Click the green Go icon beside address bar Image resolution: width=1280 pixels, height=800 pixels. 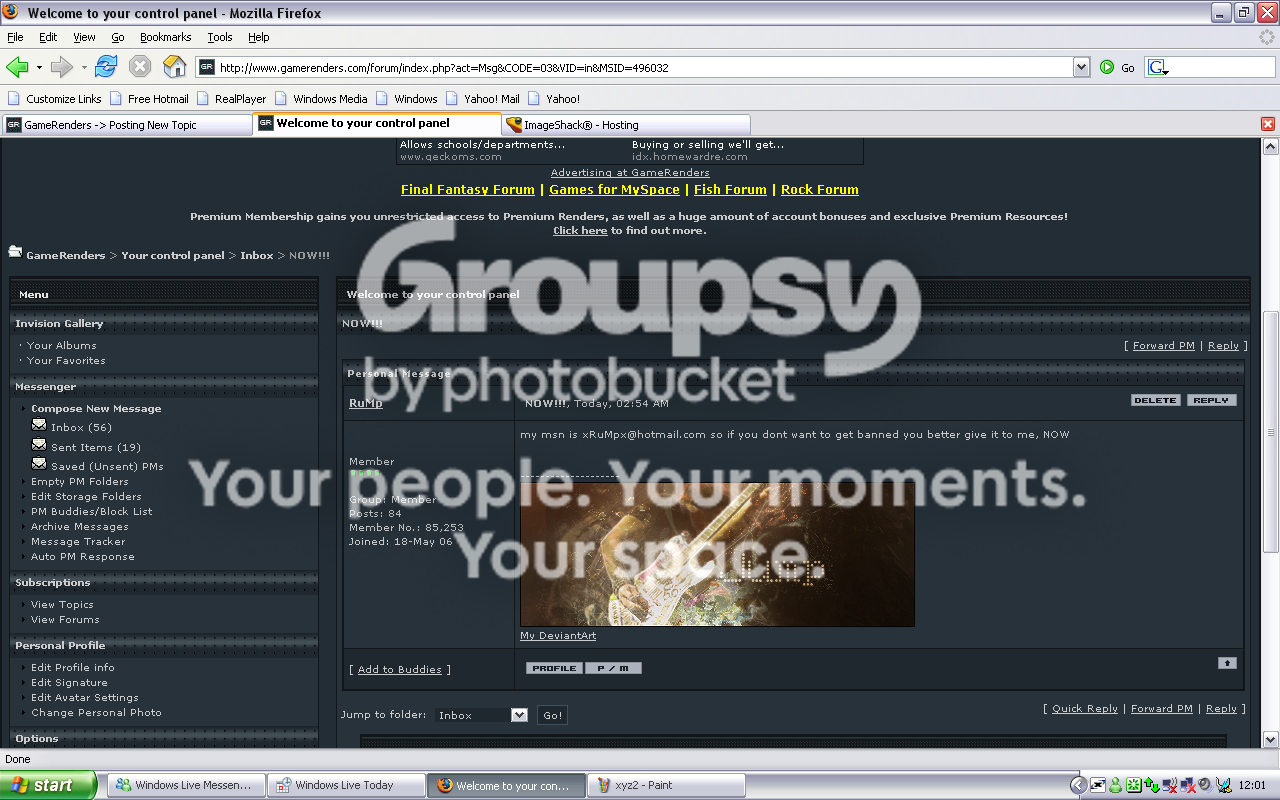[x=1107, y=67]
